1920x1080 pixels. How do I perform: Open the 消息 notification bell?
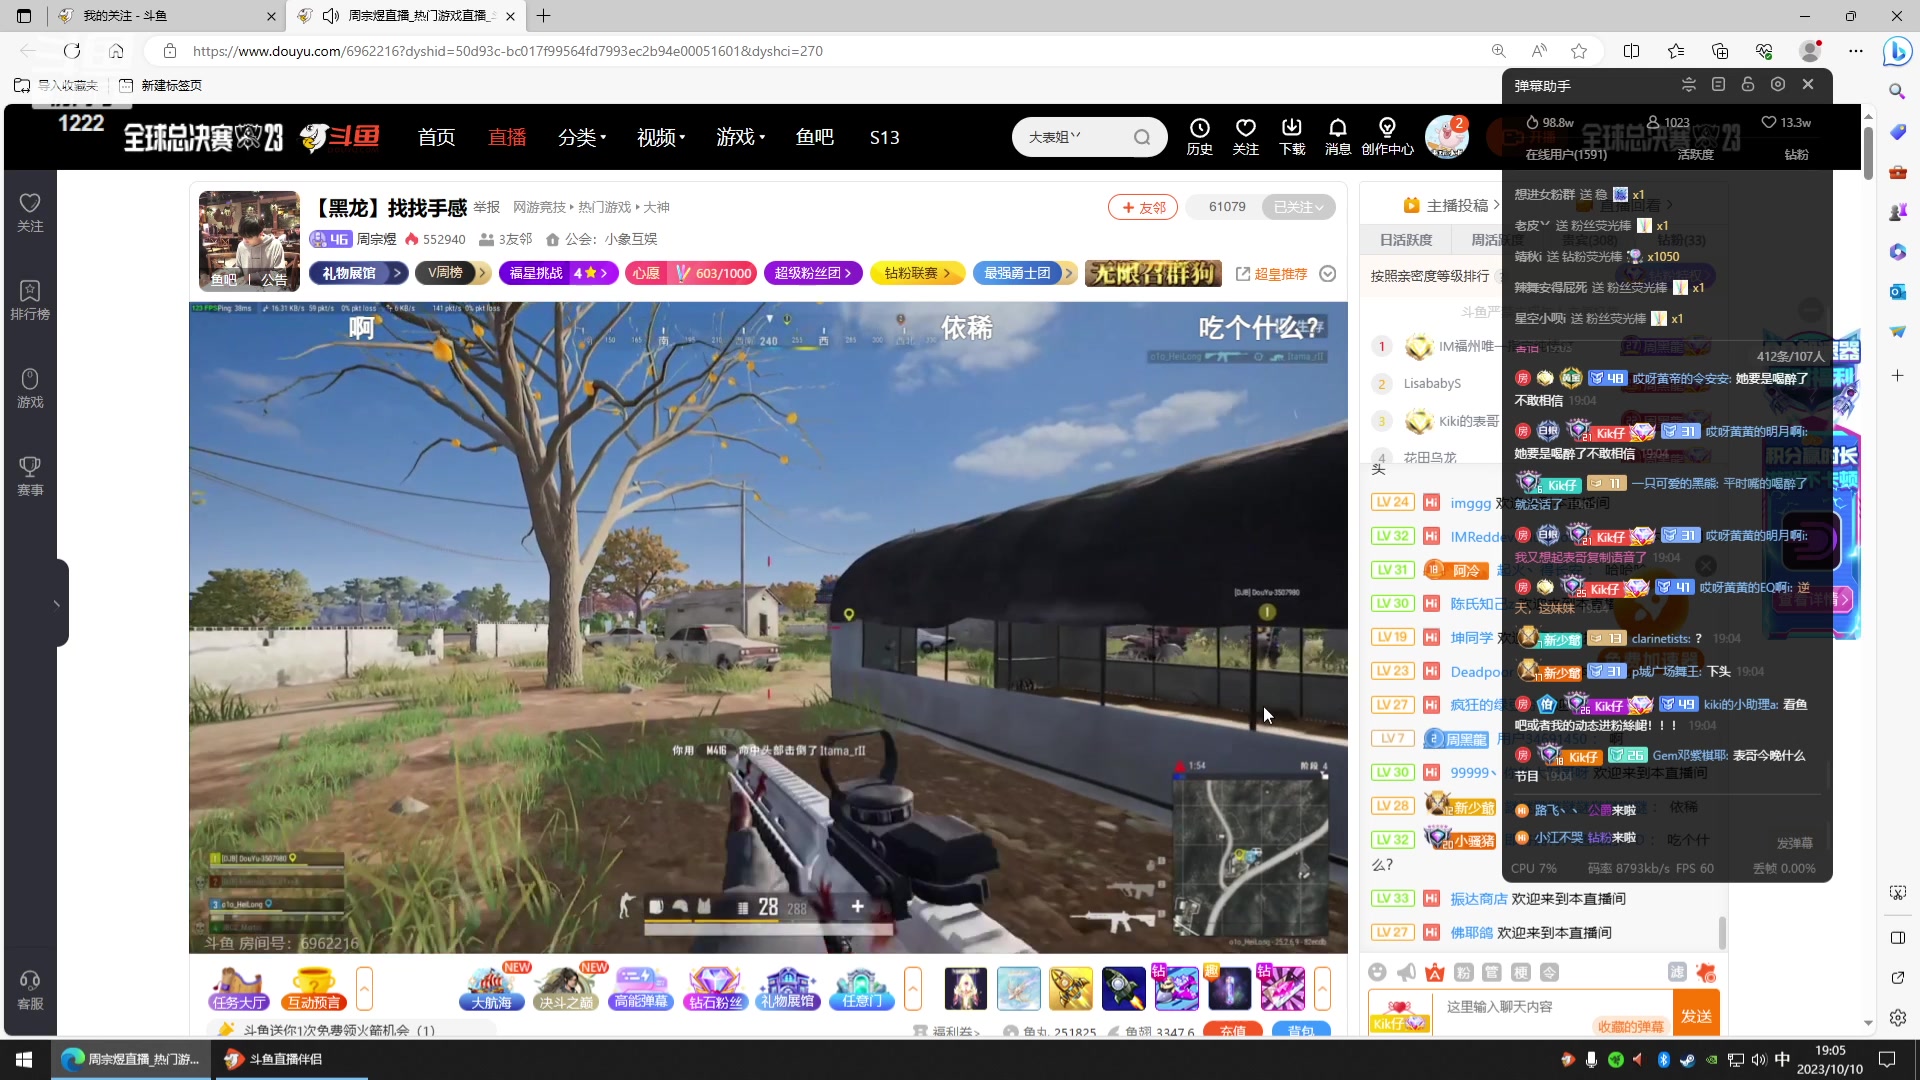[1338, 136]
